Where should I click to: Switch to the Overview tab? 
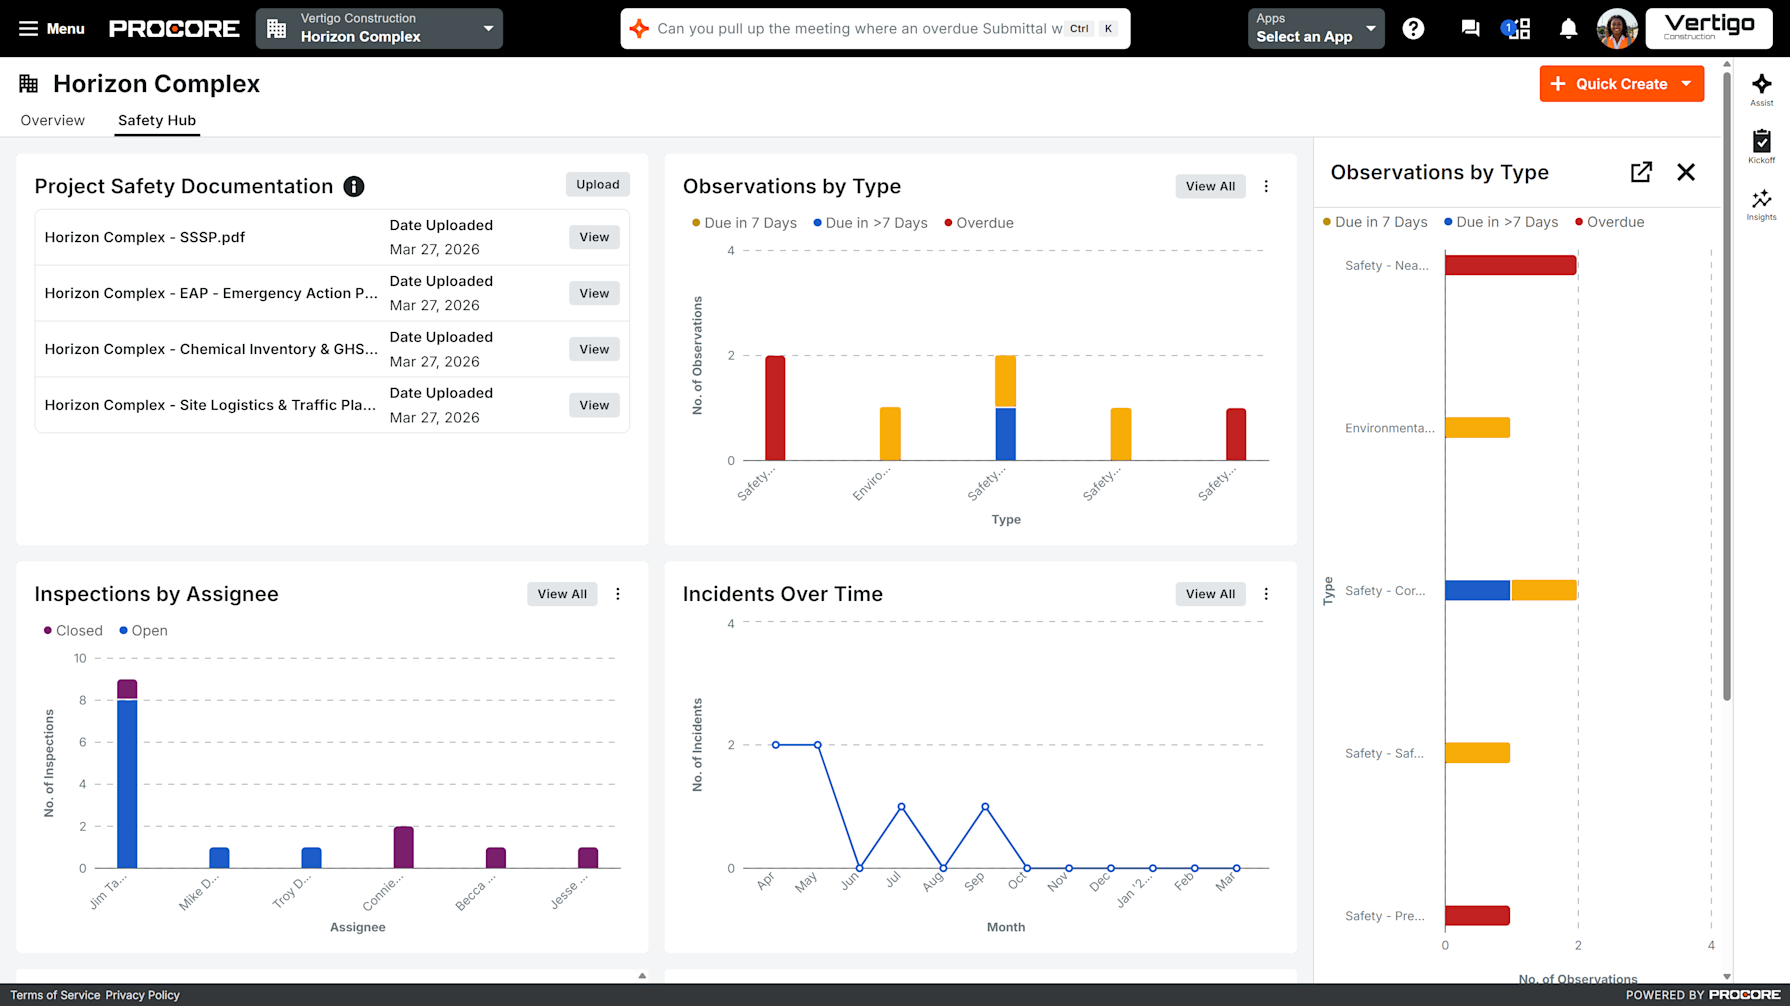pyautogui.click(x=53, y=120)
